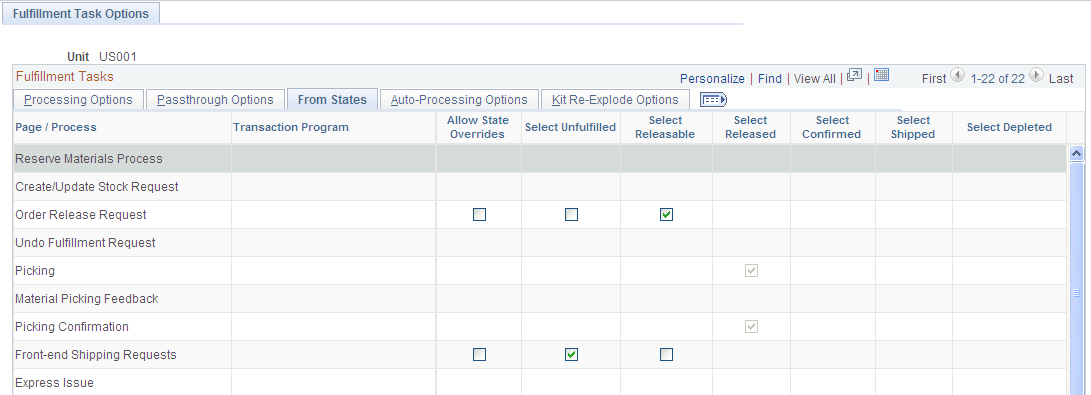
Task: Click Select Depleted column header
Action: pyautogui.click(x=1009, y=127)
